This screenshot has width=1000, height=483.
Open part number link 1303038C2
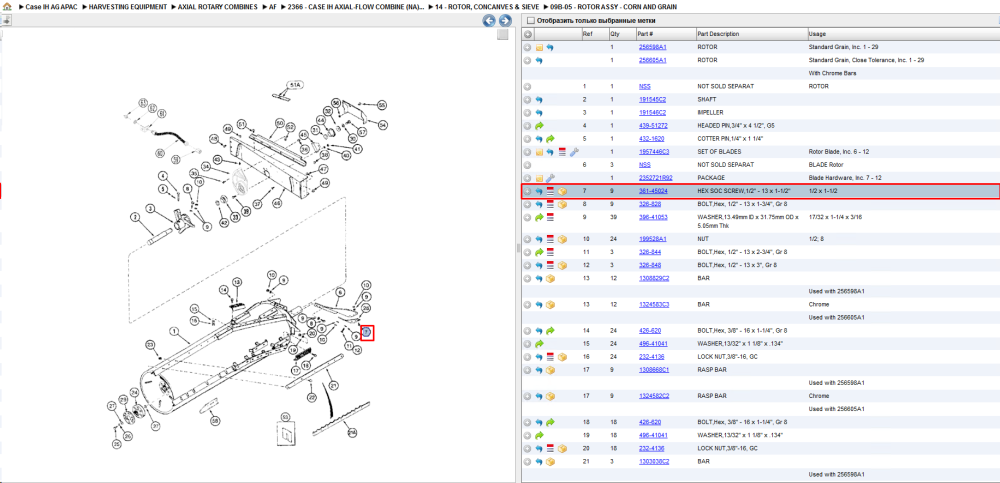(654, 461)
